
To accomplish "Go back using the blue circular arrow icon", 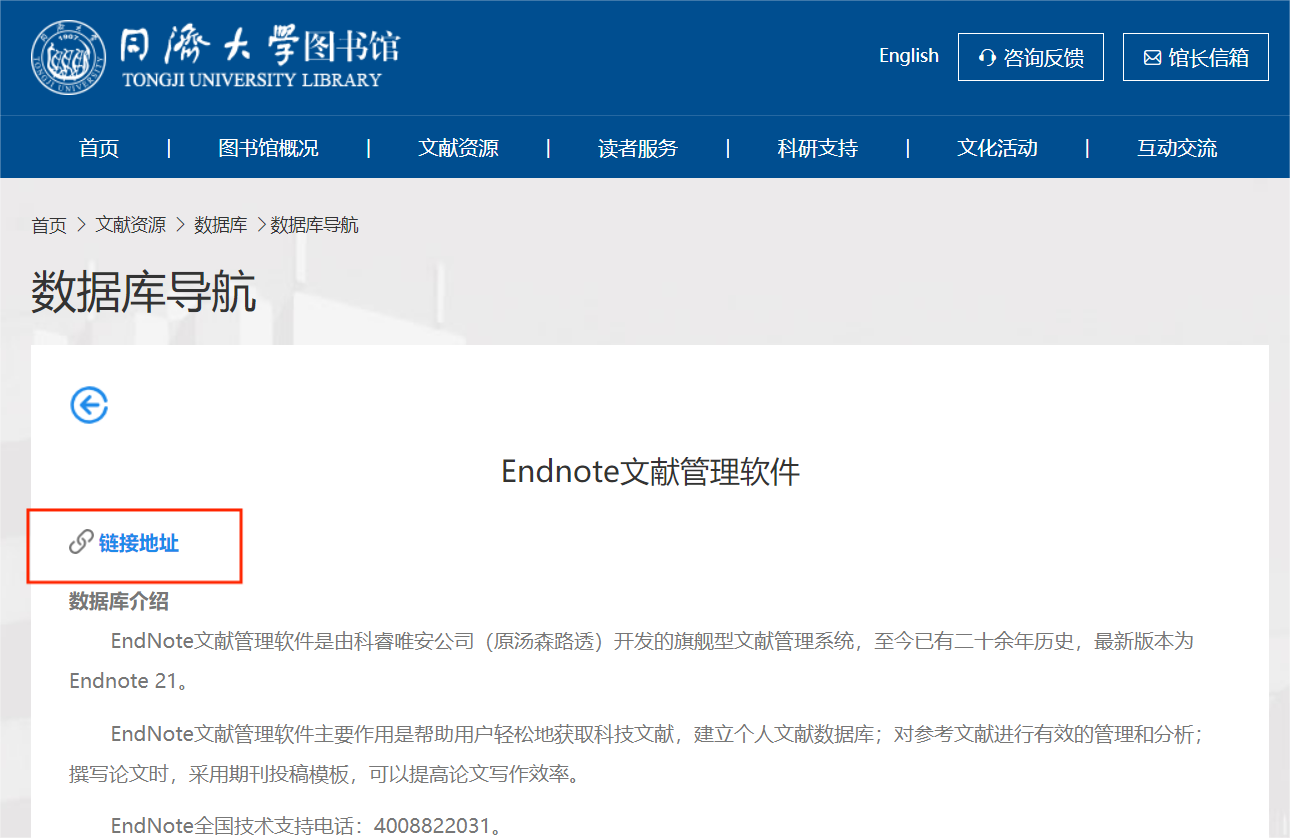I will pos(89,405).
